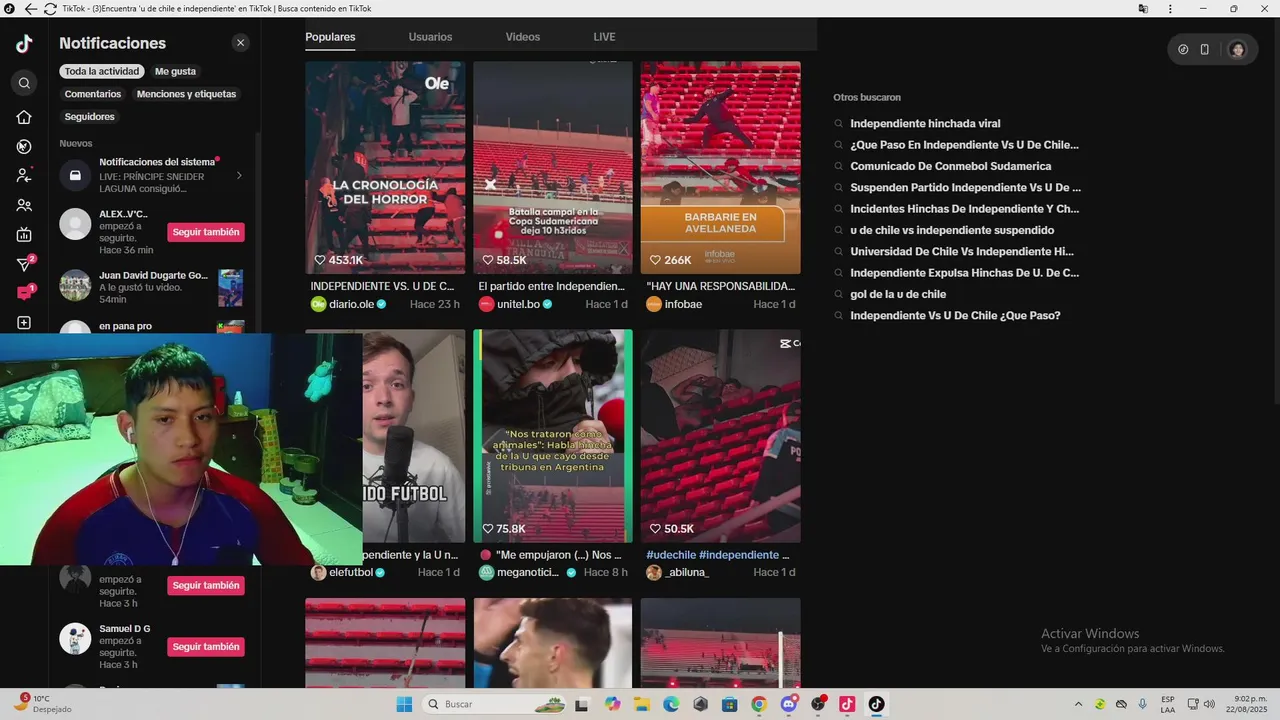Search suggestion Comunicado De Conmebol Sudamerica
1280x720 pixels.
coord(950,166)
